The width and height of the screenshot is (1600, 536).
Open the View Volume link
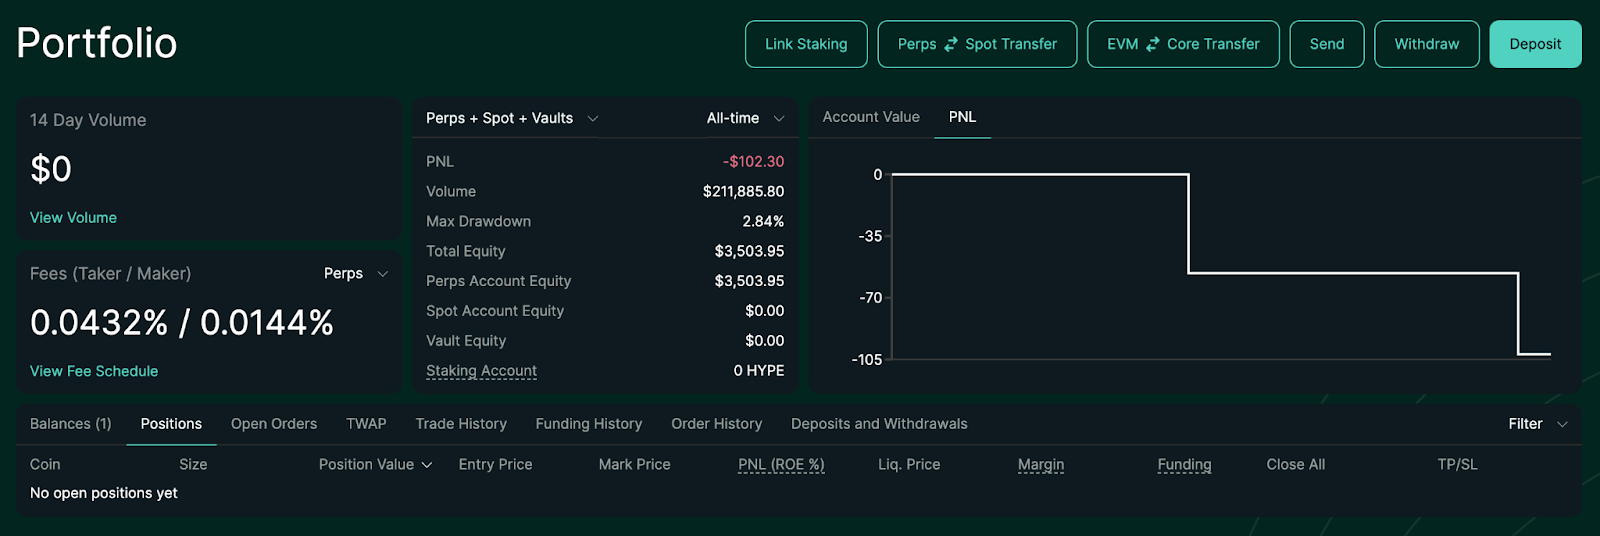[x=73, y=217]
